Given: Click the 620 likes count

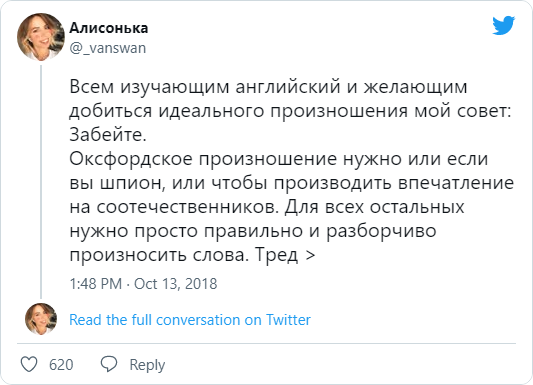Looking at the screenshot, I should click(x=61, y=365).
